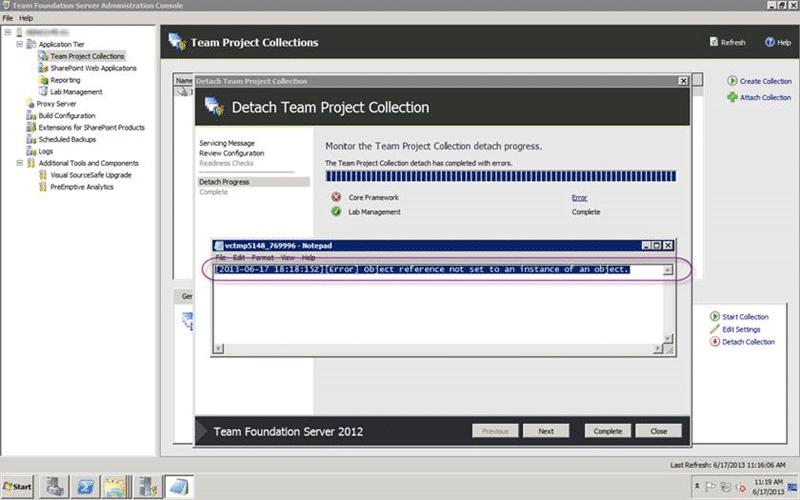Open Build Configuration node

(67, 116)
